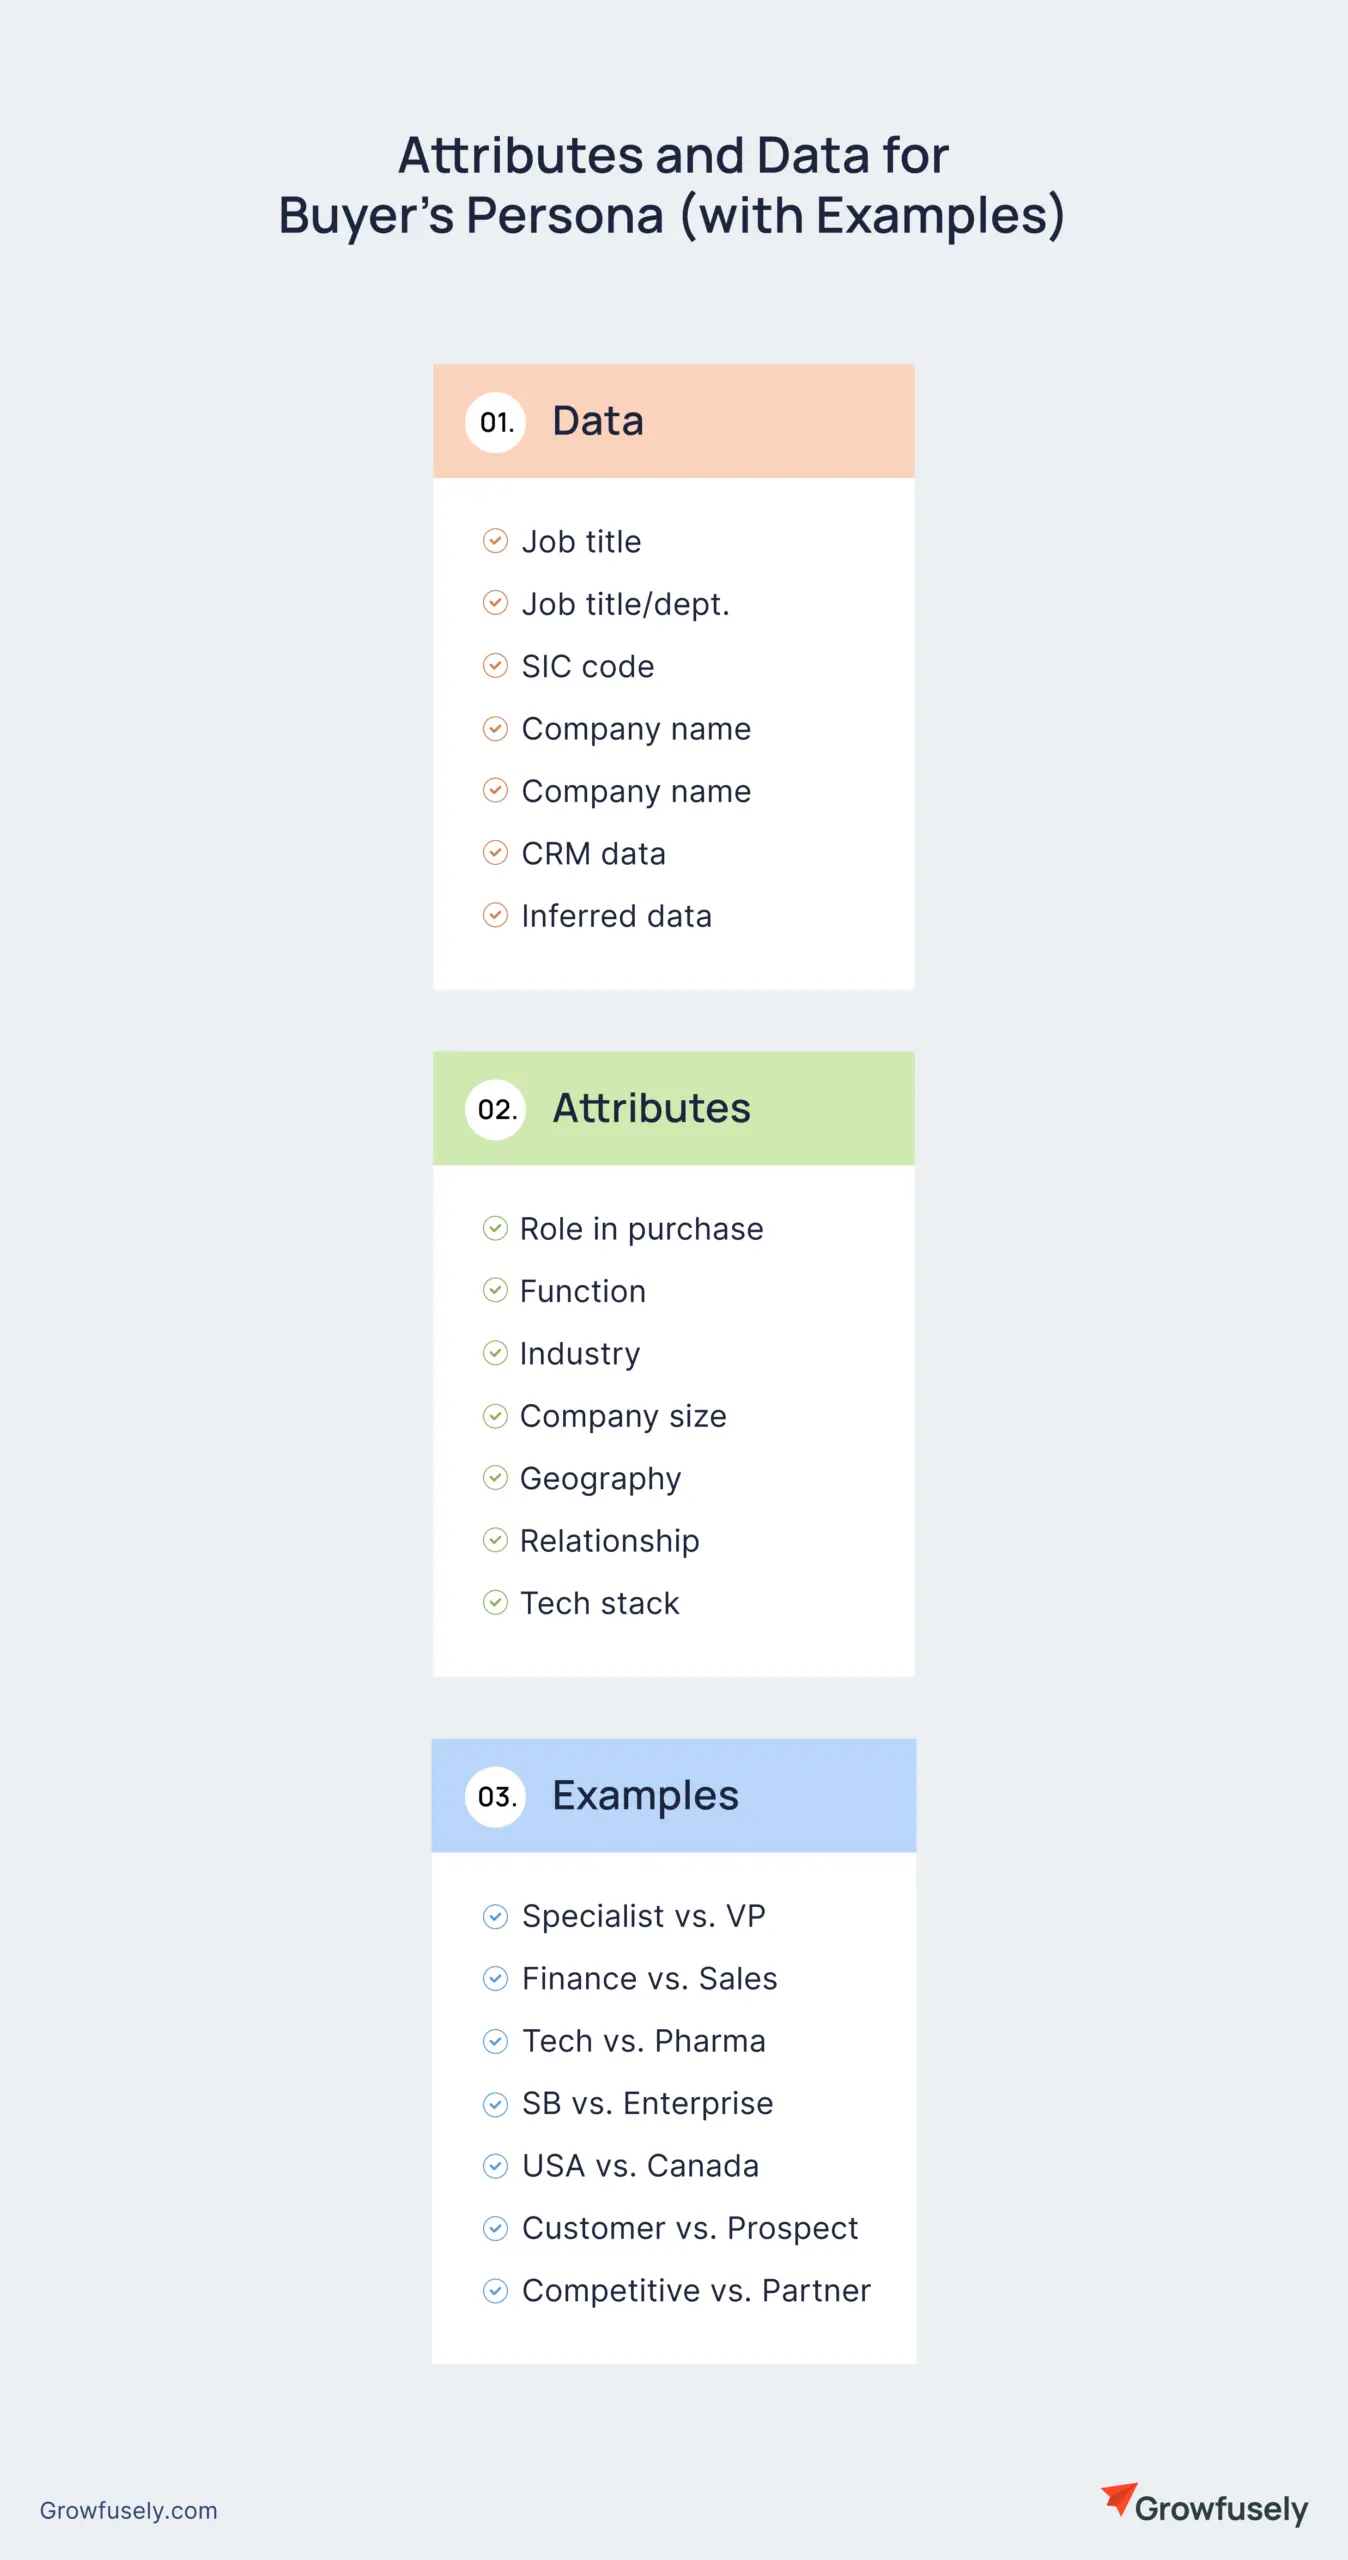Image resolution: width=1348 pixels, height=2560 pixels.
Task: Click the check icon beside Tech stack
Action: pos(495,1603)
